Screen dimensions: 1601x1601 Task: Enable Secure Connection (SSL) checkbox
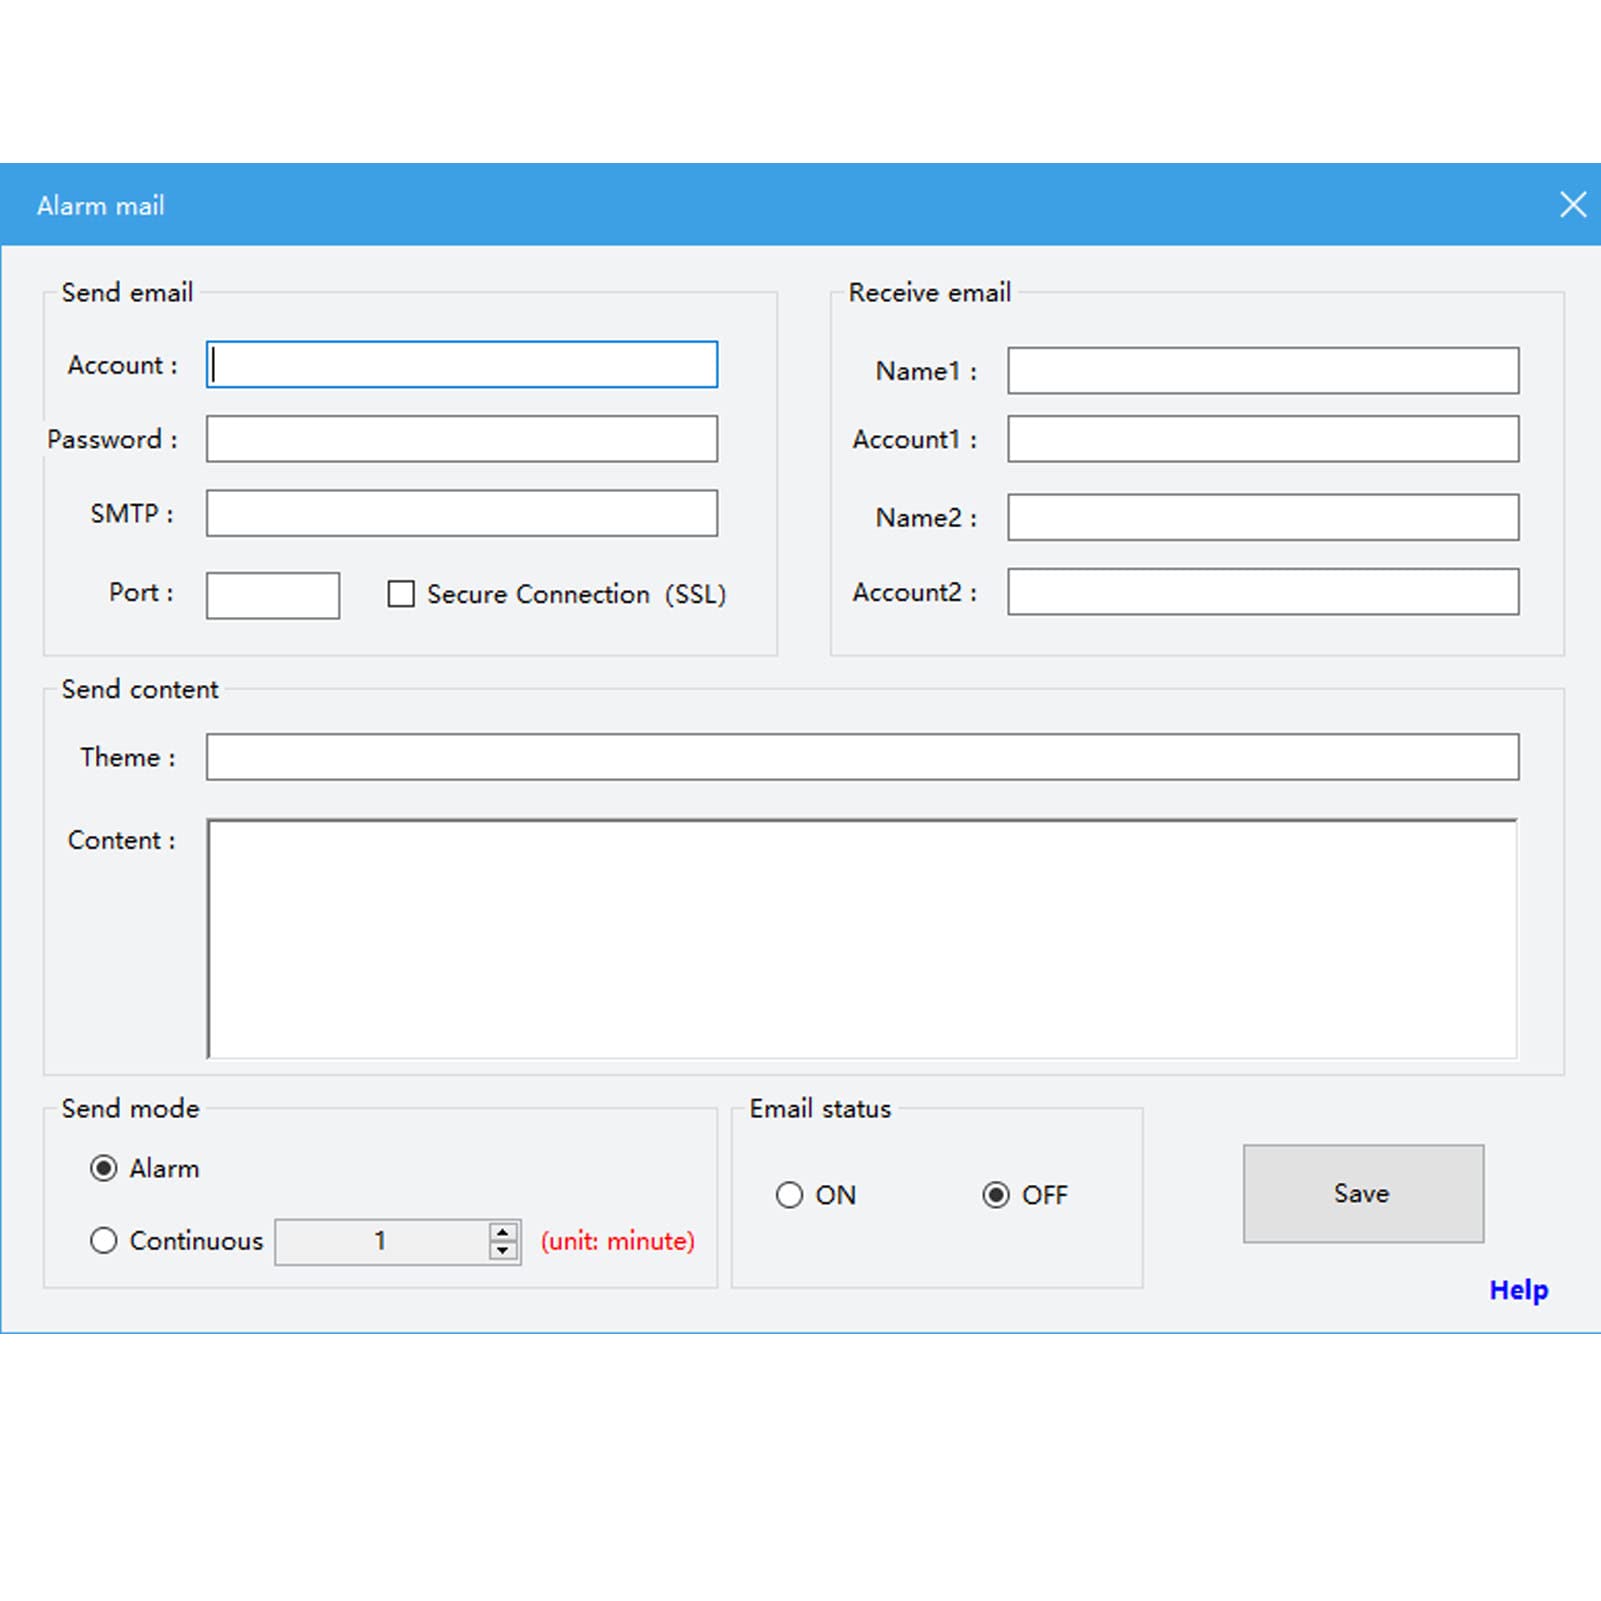pyautogui.click(x=401, y=594)
